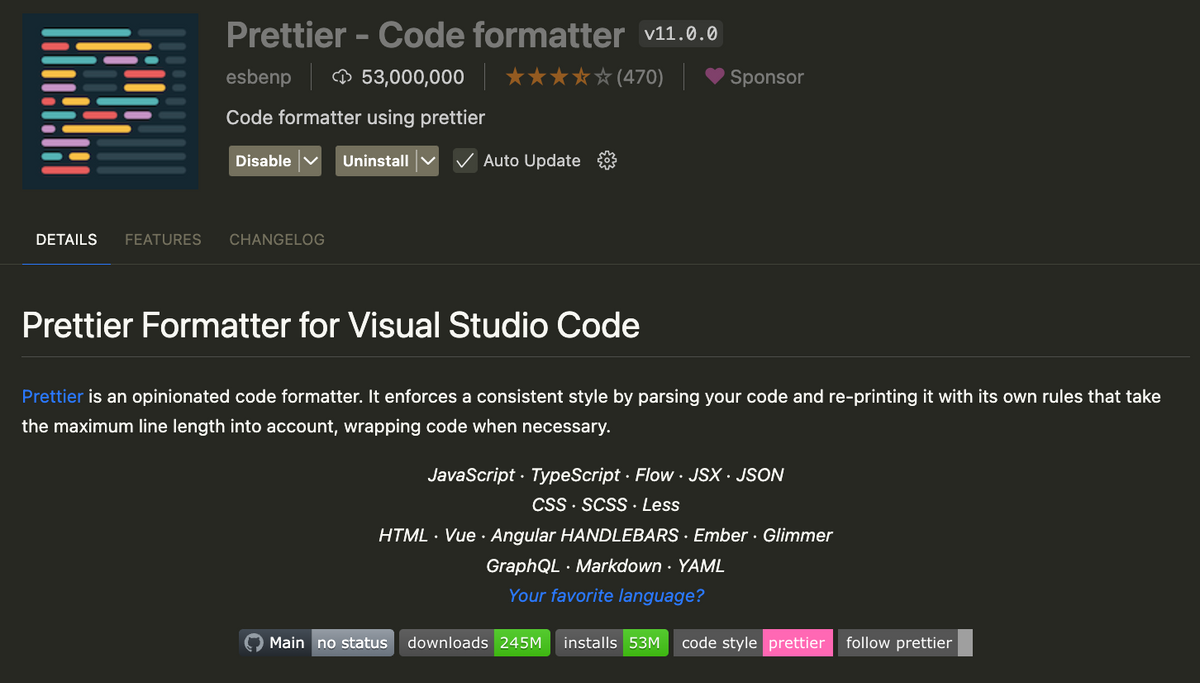Click the cloud download count icon

click(x=342, y=77)
